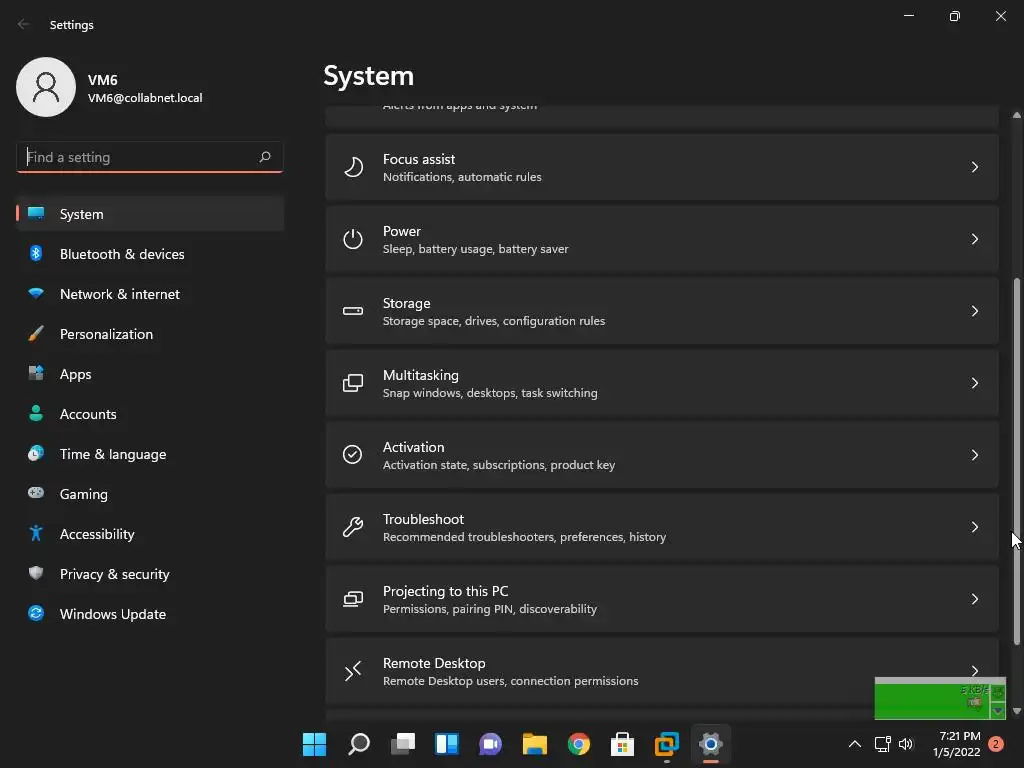The height and width of the screenshot is (768, 1024).
Task: Open the notification badge showing 2
Action: [995, 744]
